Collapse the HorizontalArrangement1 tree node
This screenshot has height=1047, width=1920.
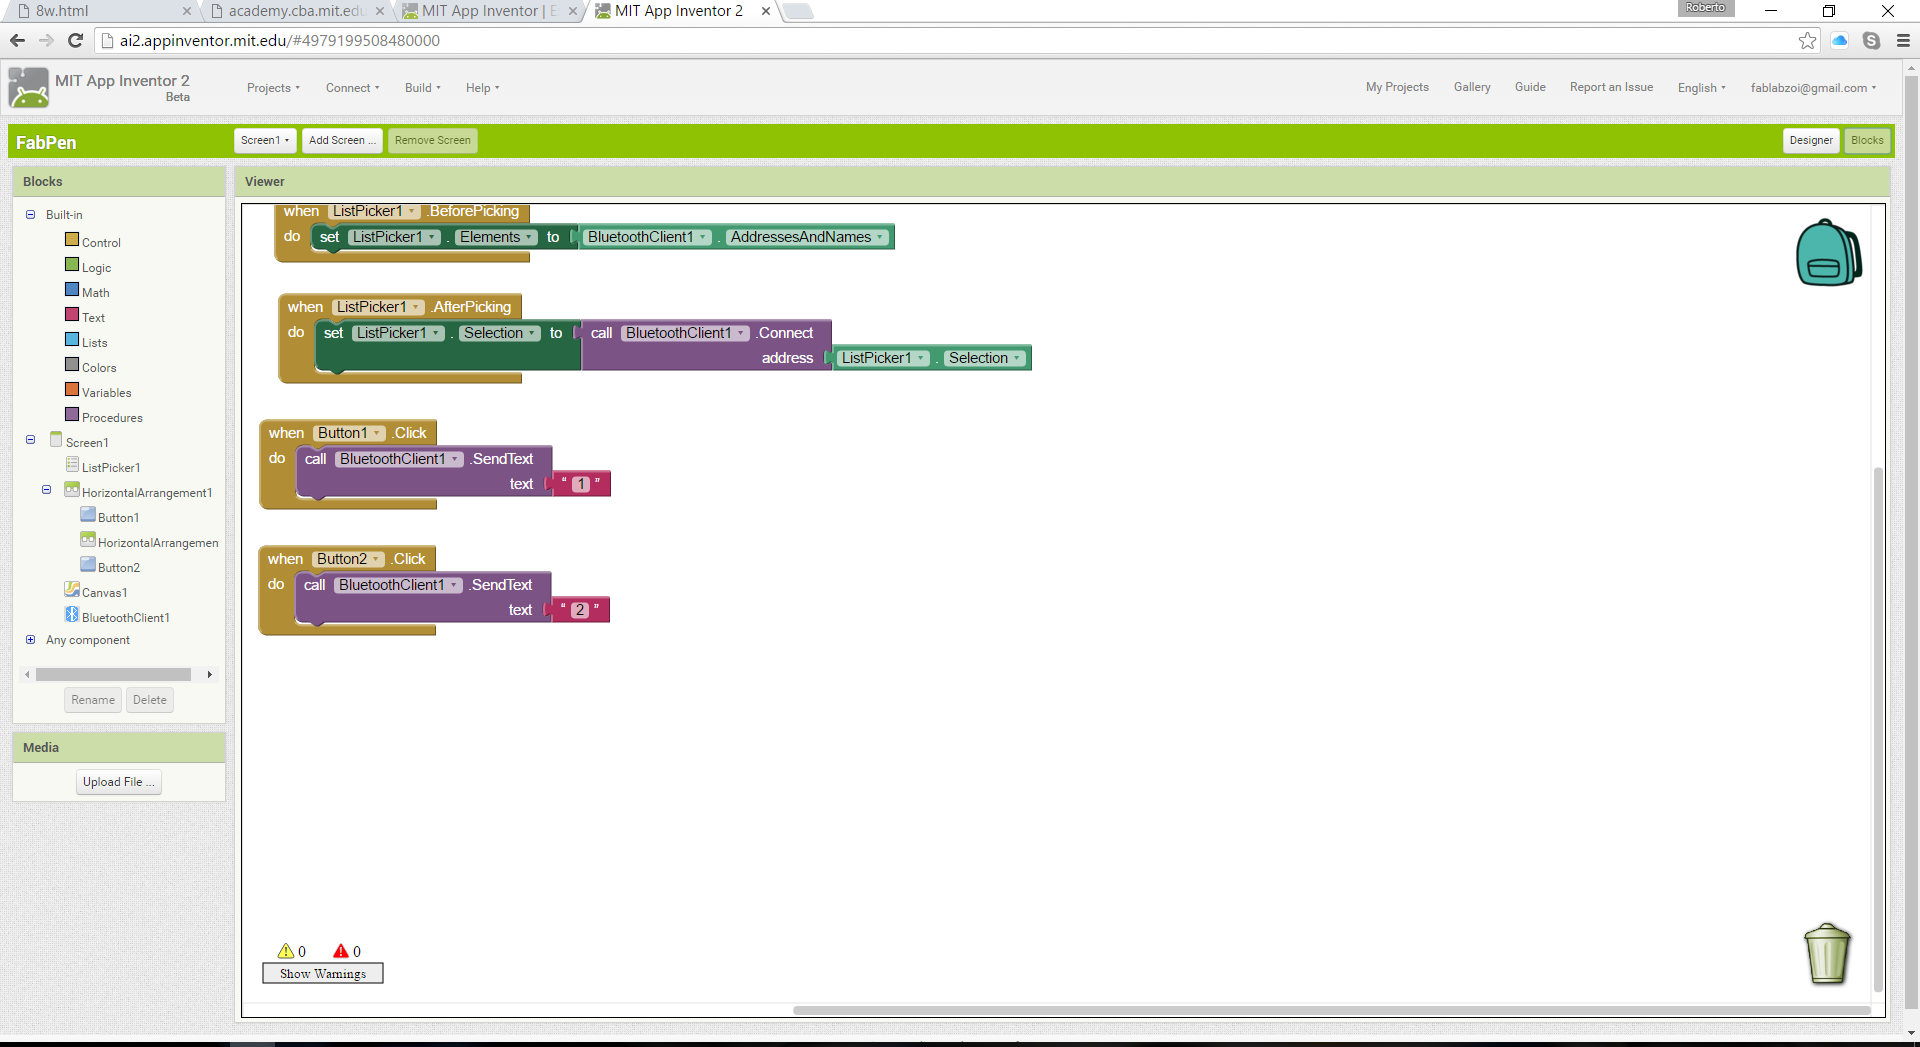[x=46, y=490]
